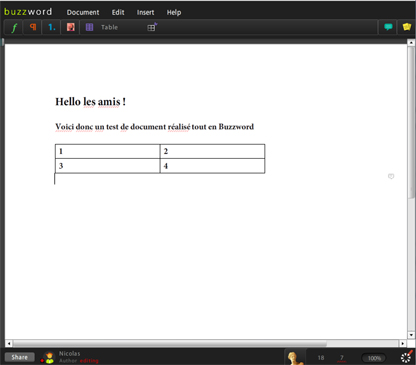Screen dimensions: 416x365
Task: Open the comments speech bubble icon
Action: click(x=388, y=27)
